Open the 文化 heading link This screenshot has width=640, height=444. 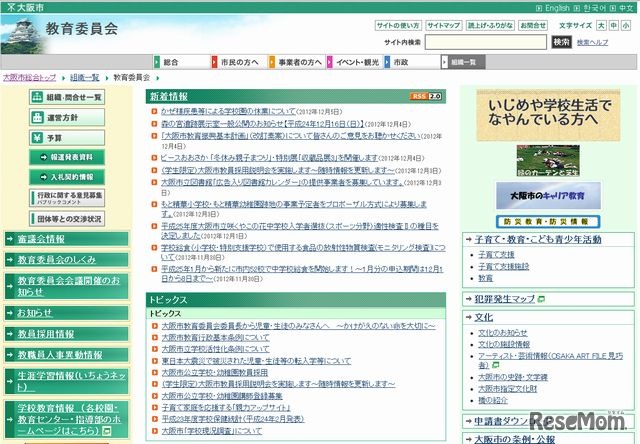[484, 317]
